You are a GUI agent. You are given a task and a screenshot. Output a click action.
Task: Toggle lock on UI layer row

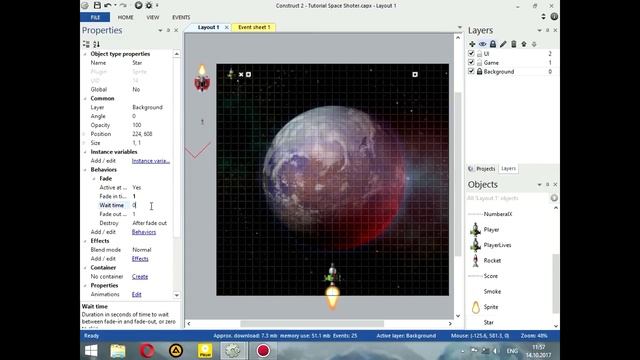pos(479,53)
